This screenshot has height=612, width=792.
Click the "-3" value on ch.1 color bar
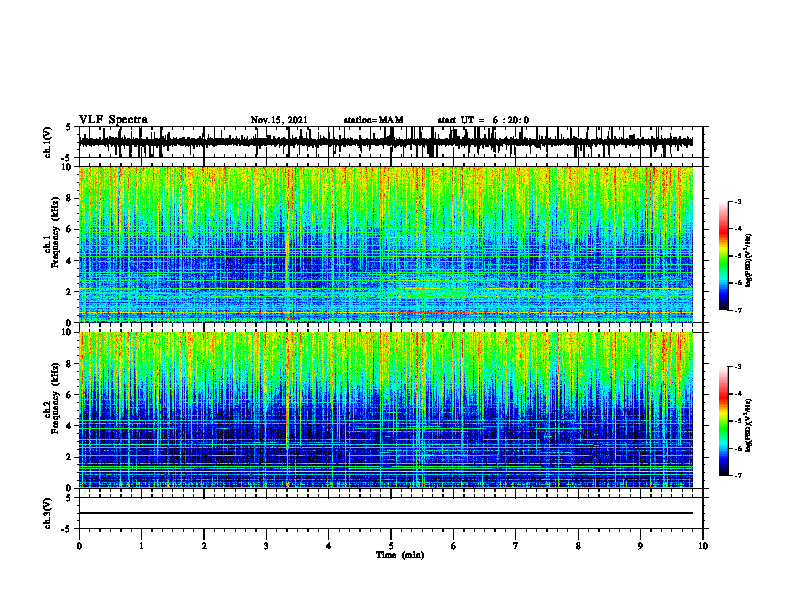pos(737,201)
